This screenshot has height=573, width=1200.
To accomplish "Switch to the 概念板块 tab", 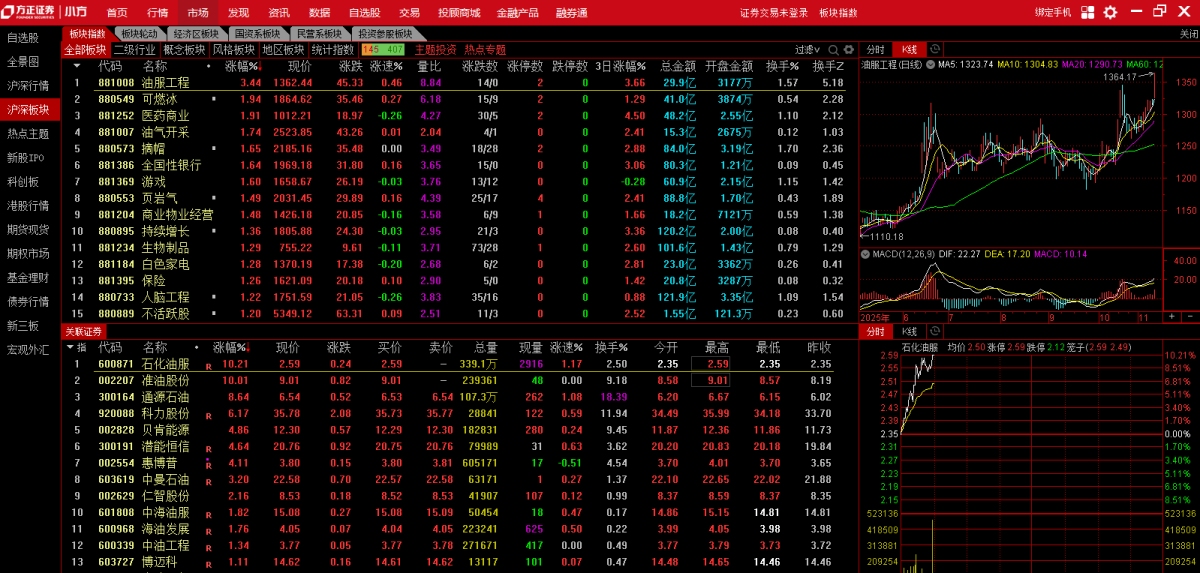I will (184, 49).
